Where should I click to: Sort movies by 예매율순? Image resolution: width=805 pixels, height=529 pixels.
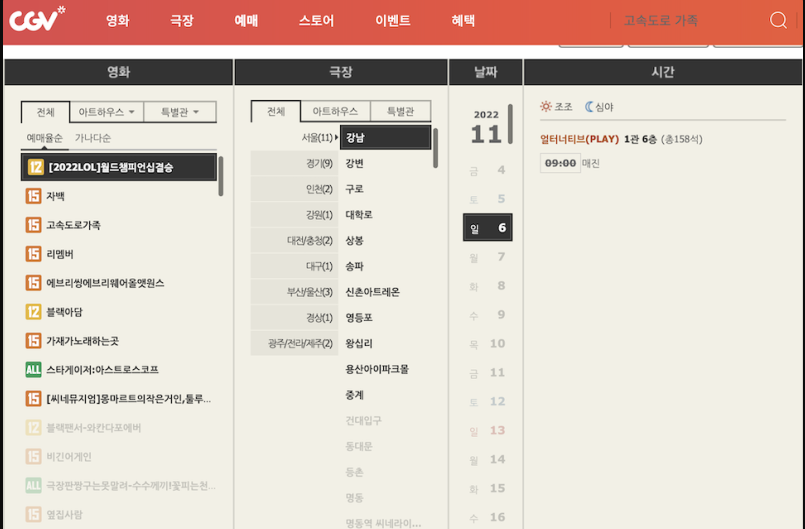click(x=45, y=138)
